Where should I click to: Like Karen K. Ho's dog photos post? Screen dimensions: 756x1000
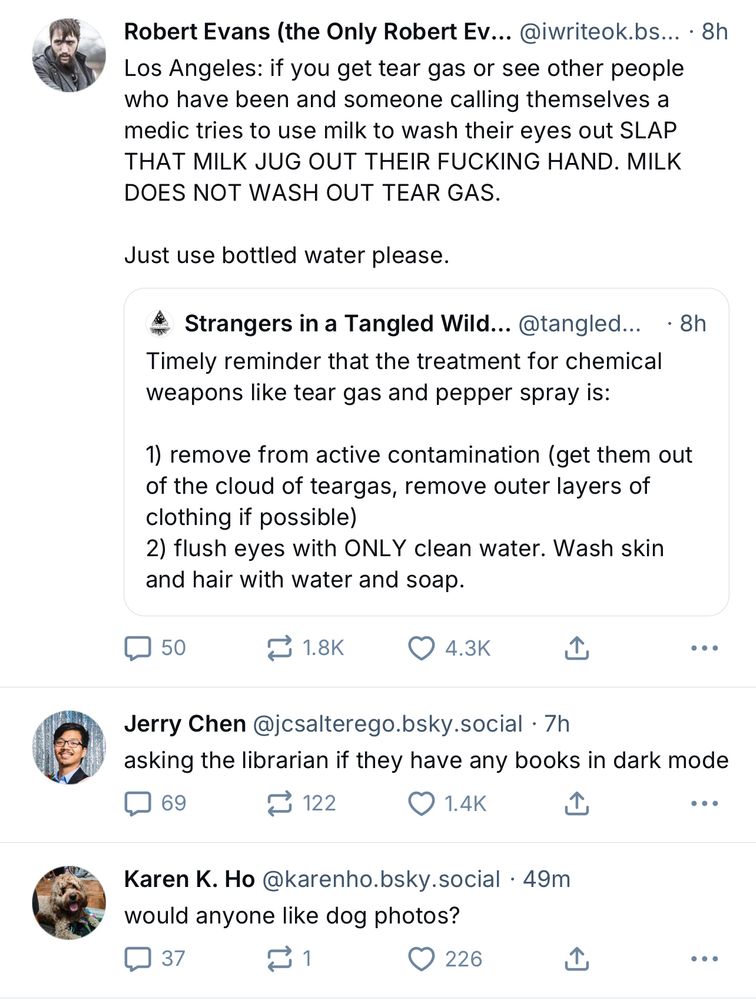click(422, 959)
